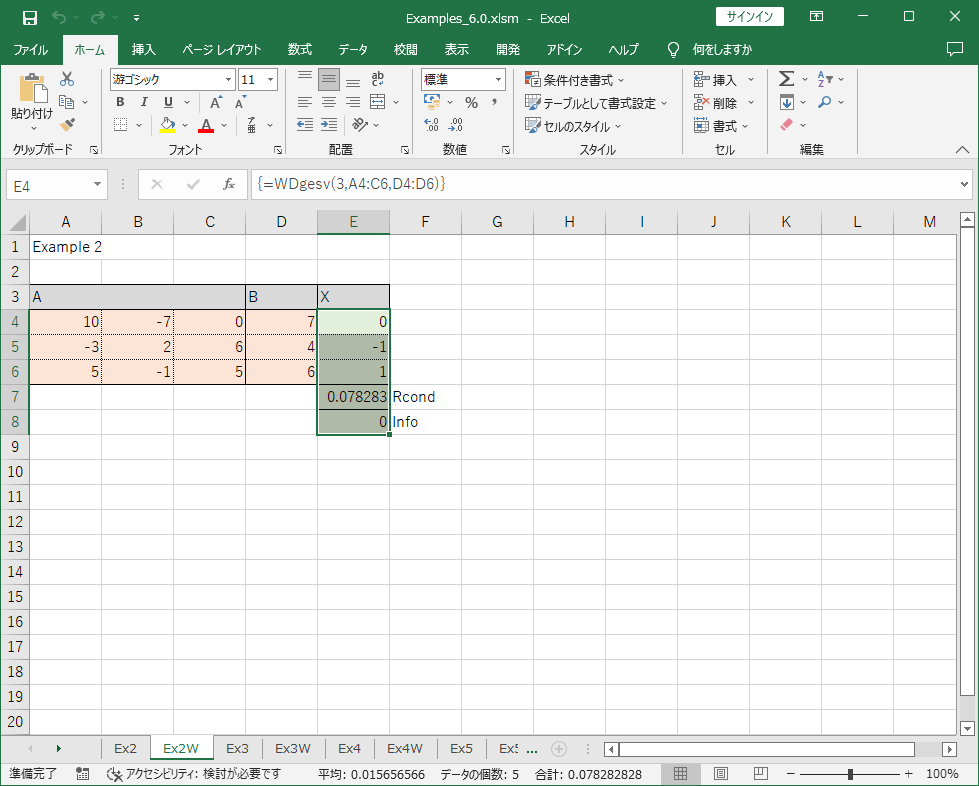The image size is (979, 786).
Task: Click the Format Painter brush icon
Action: pos(67,125)
